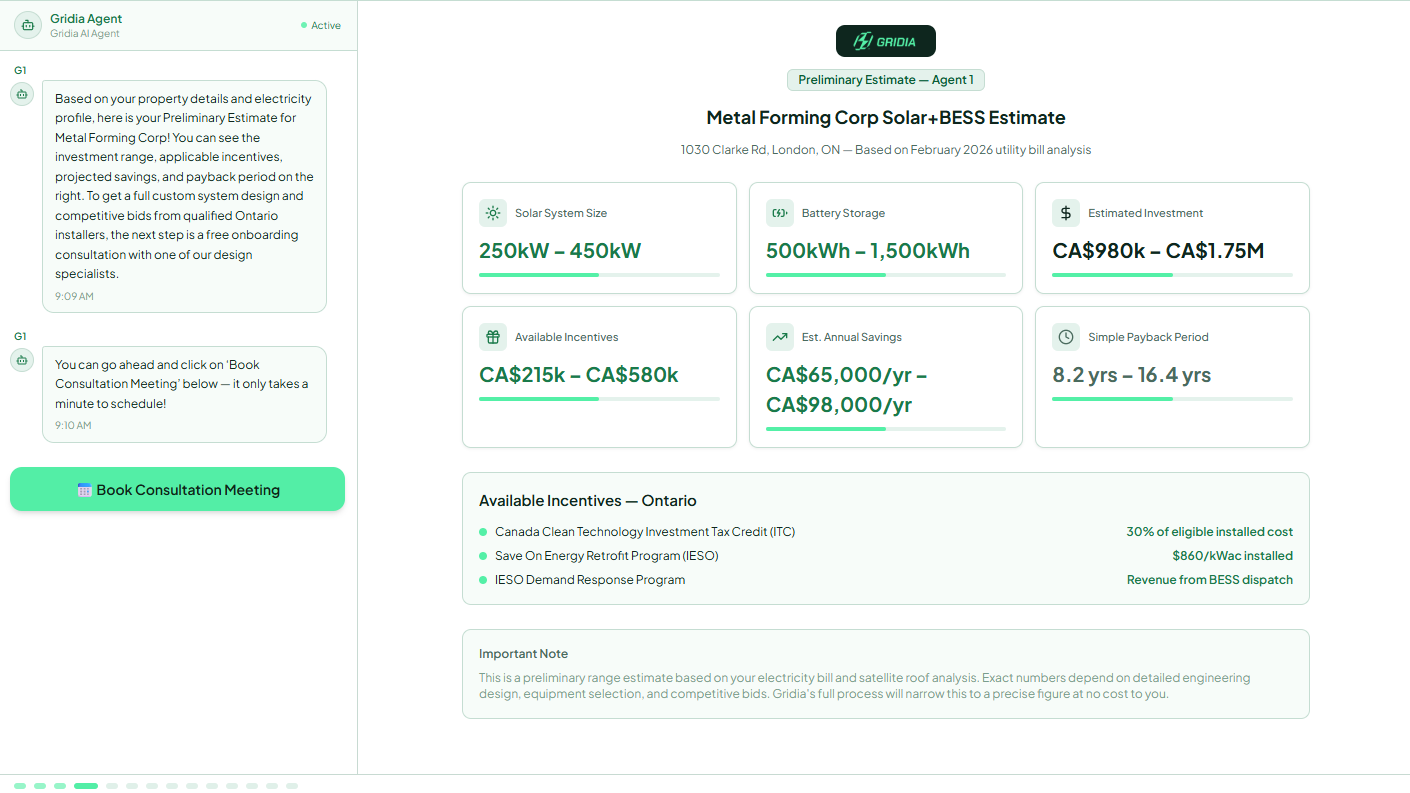
Task: Click the '$860/kWac installed' value
Action: coord(1233,556)
